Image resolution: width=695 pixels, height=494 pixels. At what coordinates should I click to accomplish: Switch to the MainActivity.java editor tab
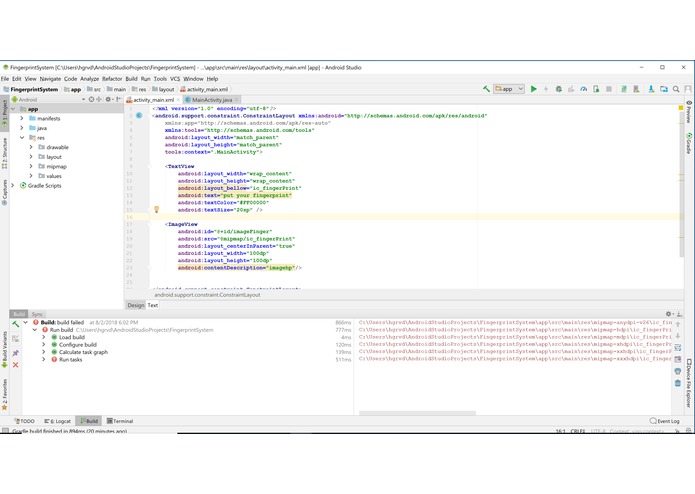tap(212, 100)
